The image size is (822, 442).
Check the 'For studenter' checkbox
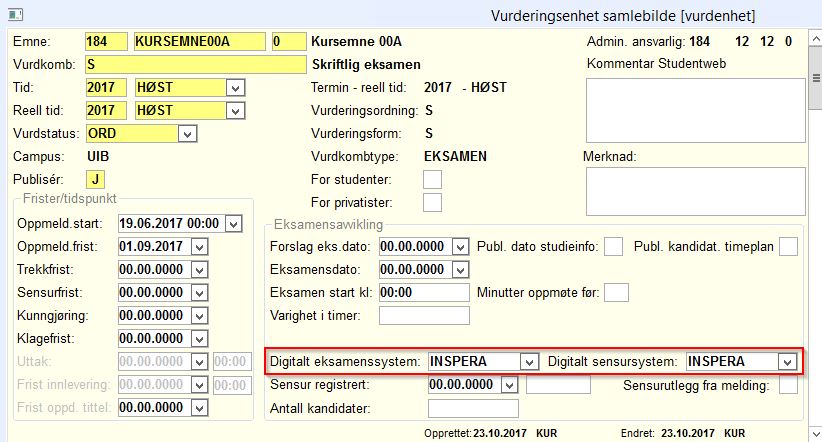pyautogui.click(x=432, y=180)
